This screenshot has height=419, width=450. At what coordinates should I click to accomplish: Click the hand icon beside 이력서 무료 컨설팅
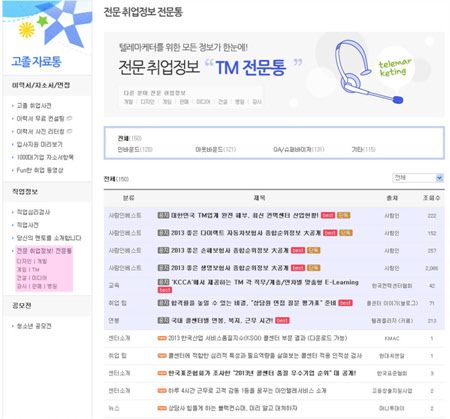[69, 118]
